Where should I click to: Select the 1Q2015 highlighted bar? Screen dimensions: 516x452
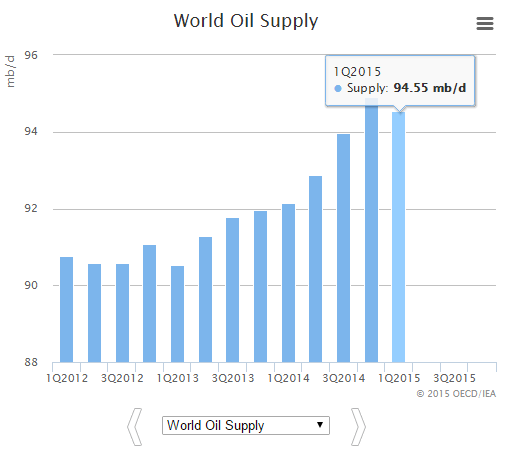pos(398,237)
